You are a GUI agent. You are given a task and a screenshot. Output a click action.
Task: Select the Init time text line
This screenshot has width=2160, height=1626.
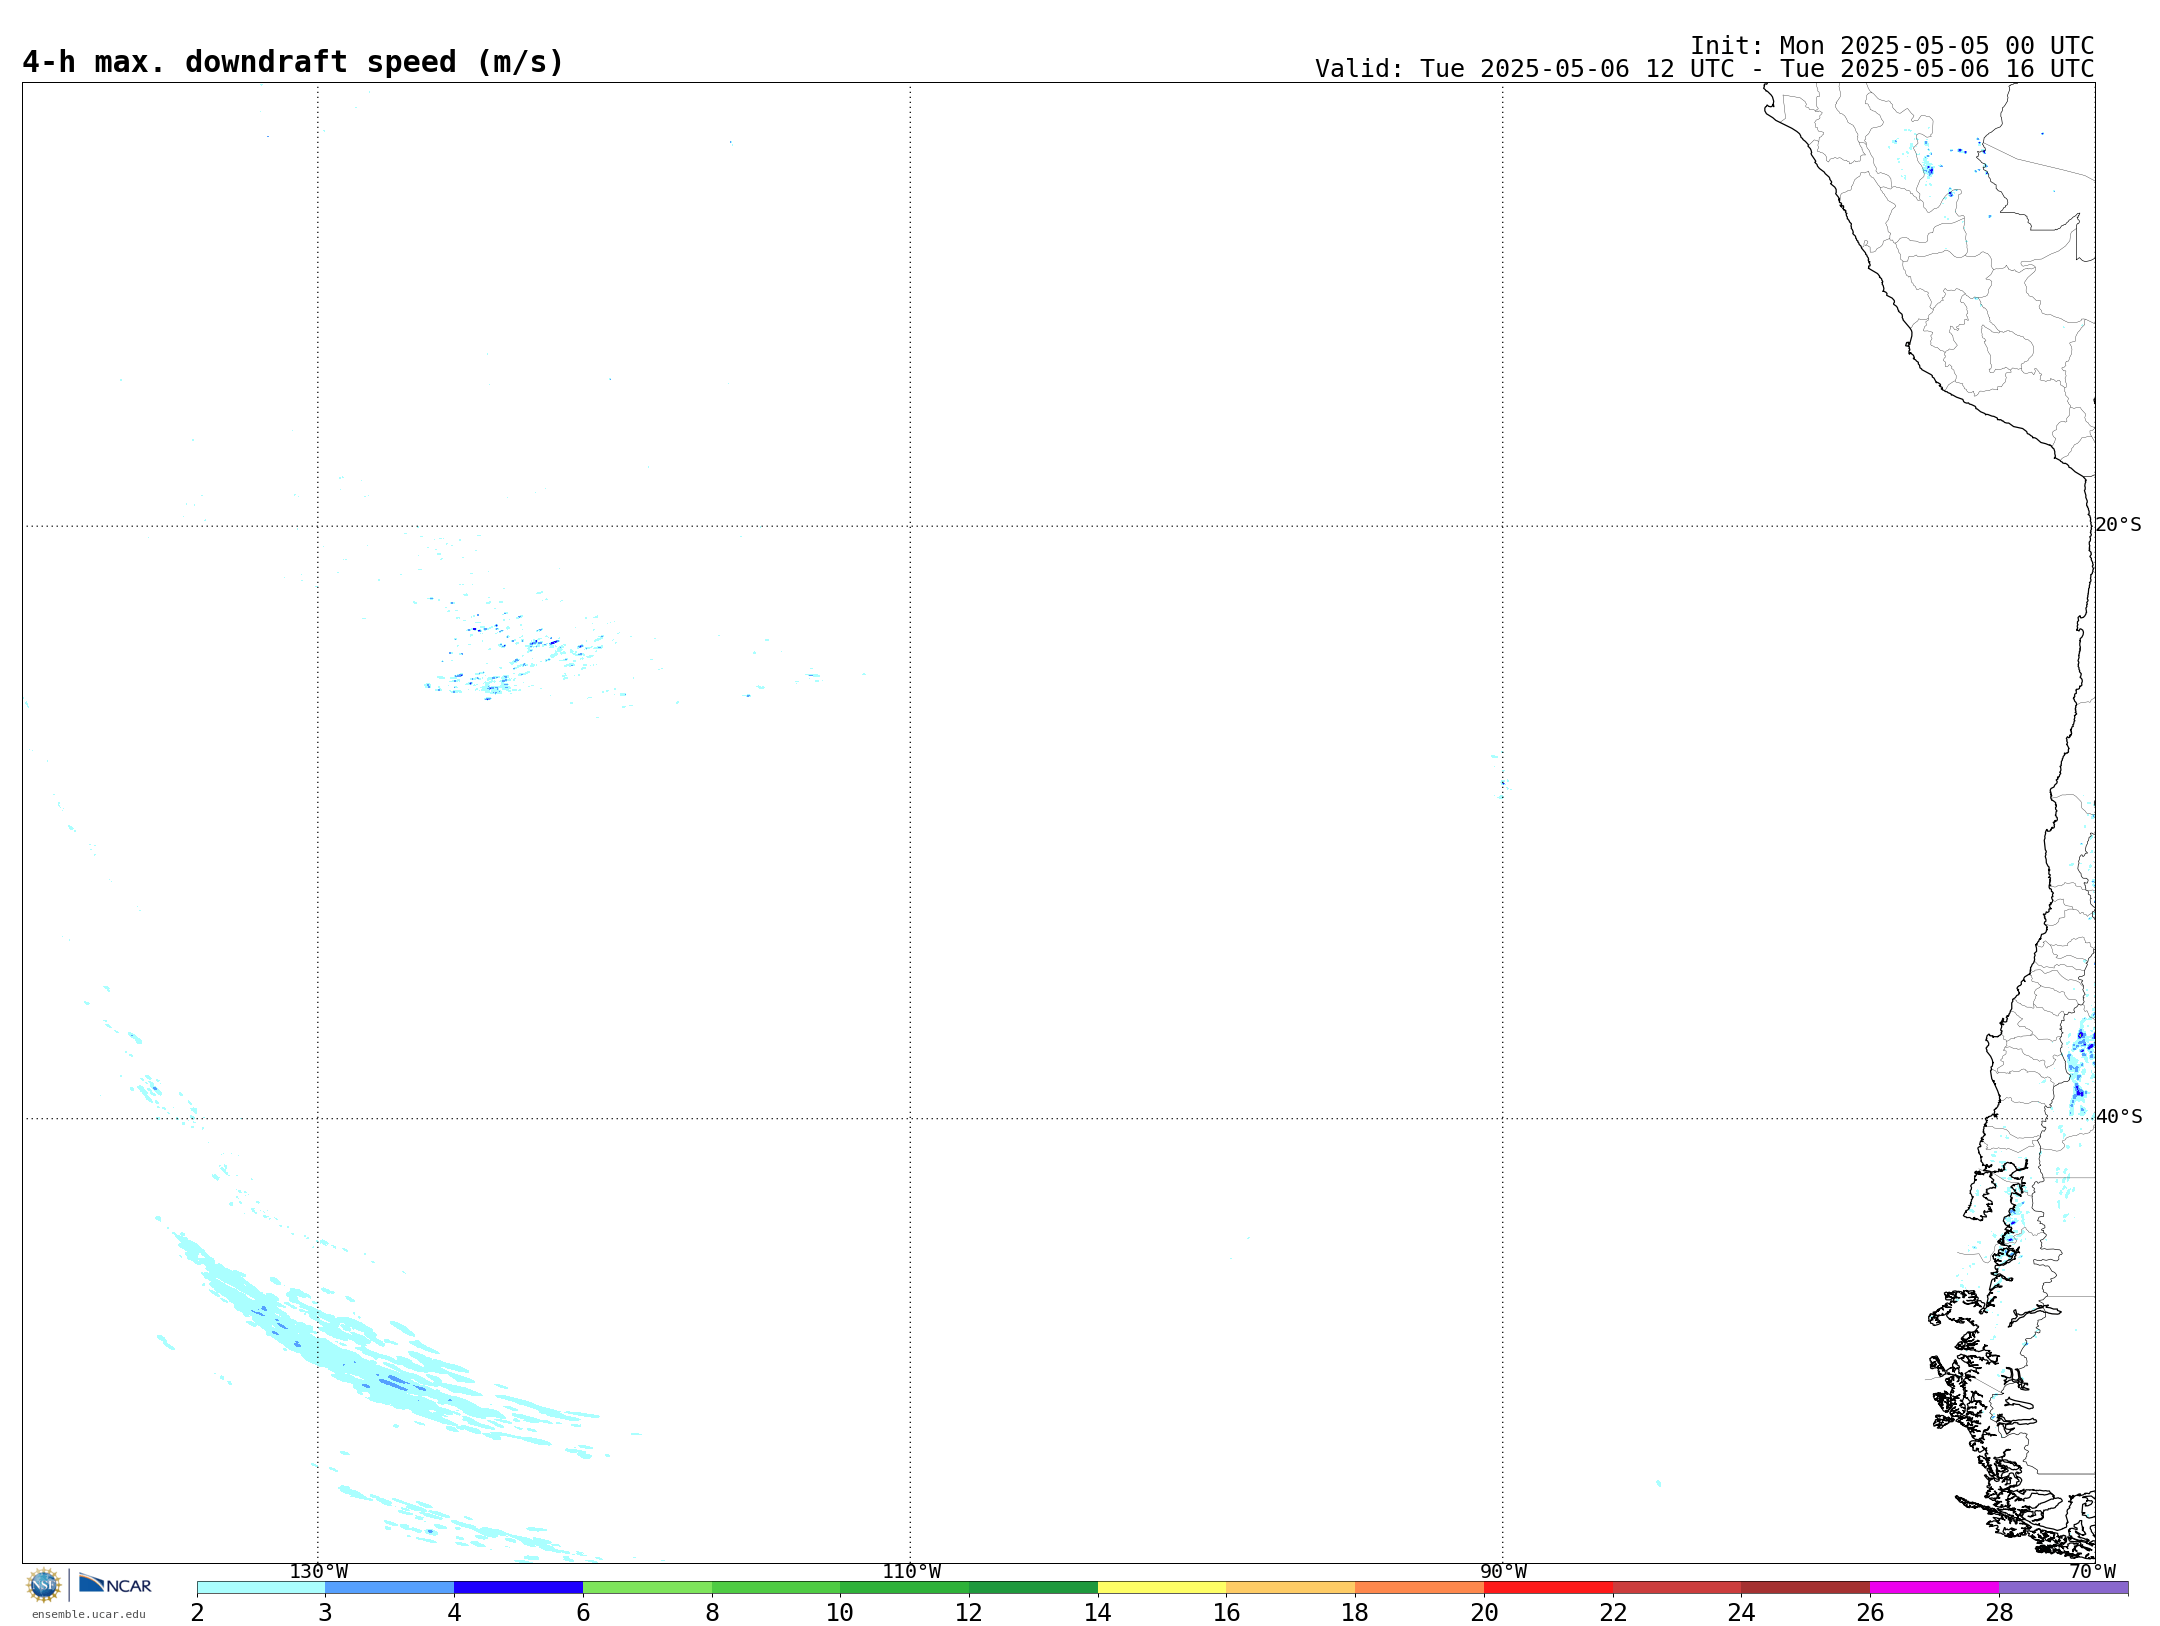click(x=1892, y=46)
